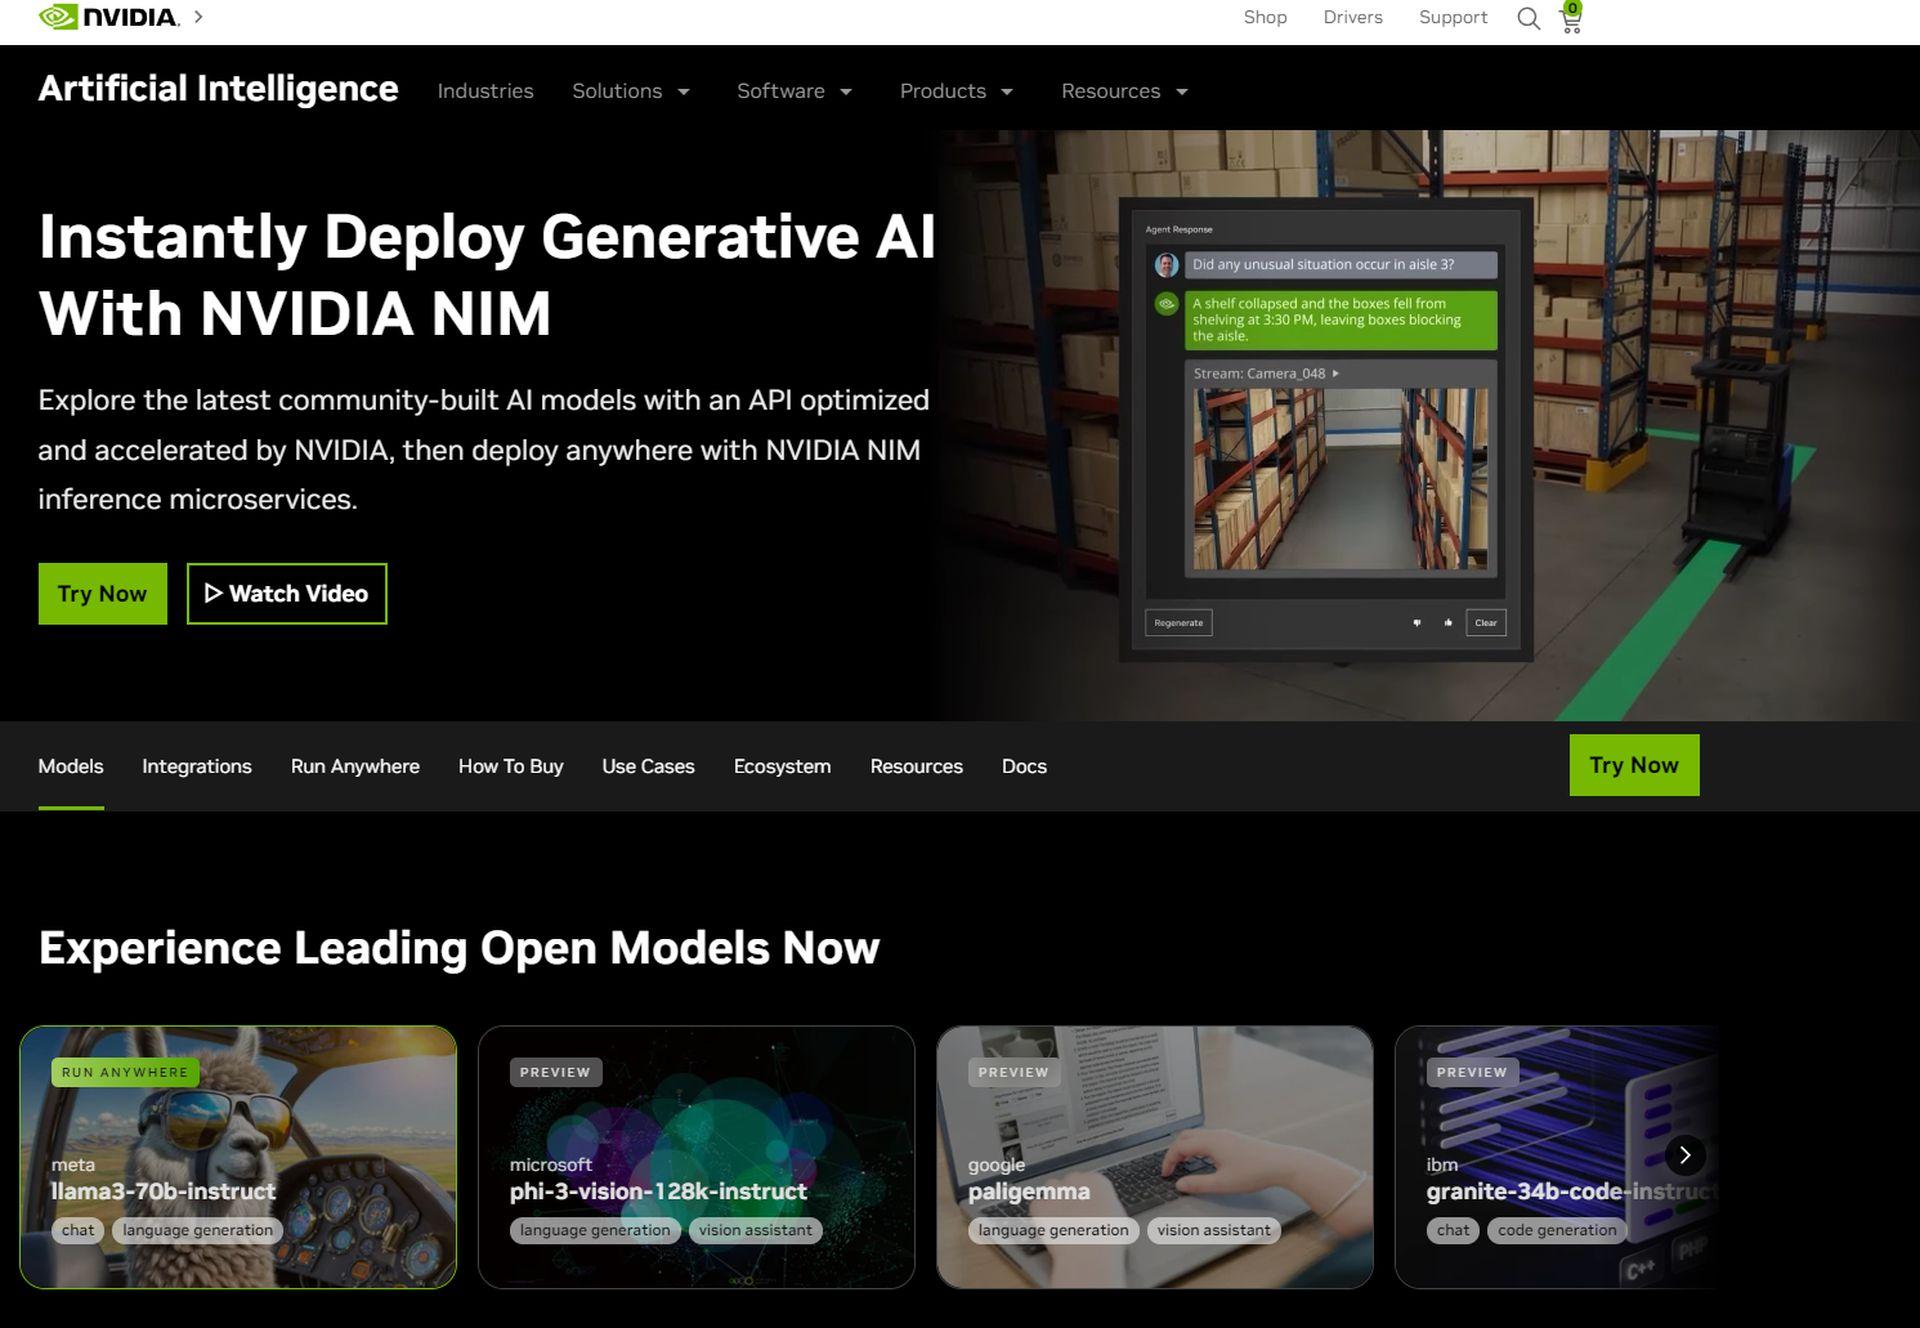Expand the Industries dropdown menu
Image resolution: width=1920 pixels, height=1328 pixels.
[484, 90]
